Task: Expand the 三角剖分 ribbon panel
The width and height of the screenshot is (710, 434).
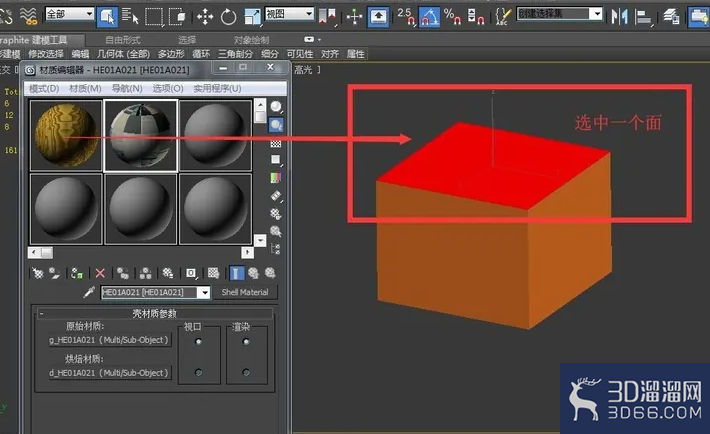Action: pyautogui.click(x=235, y=54)
